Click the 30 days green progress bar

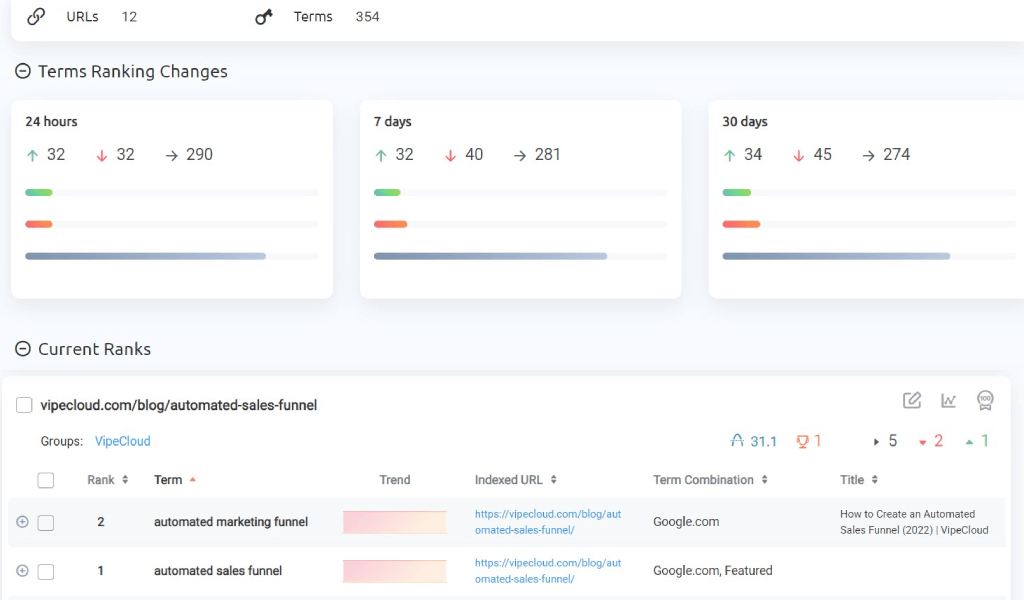737,193
